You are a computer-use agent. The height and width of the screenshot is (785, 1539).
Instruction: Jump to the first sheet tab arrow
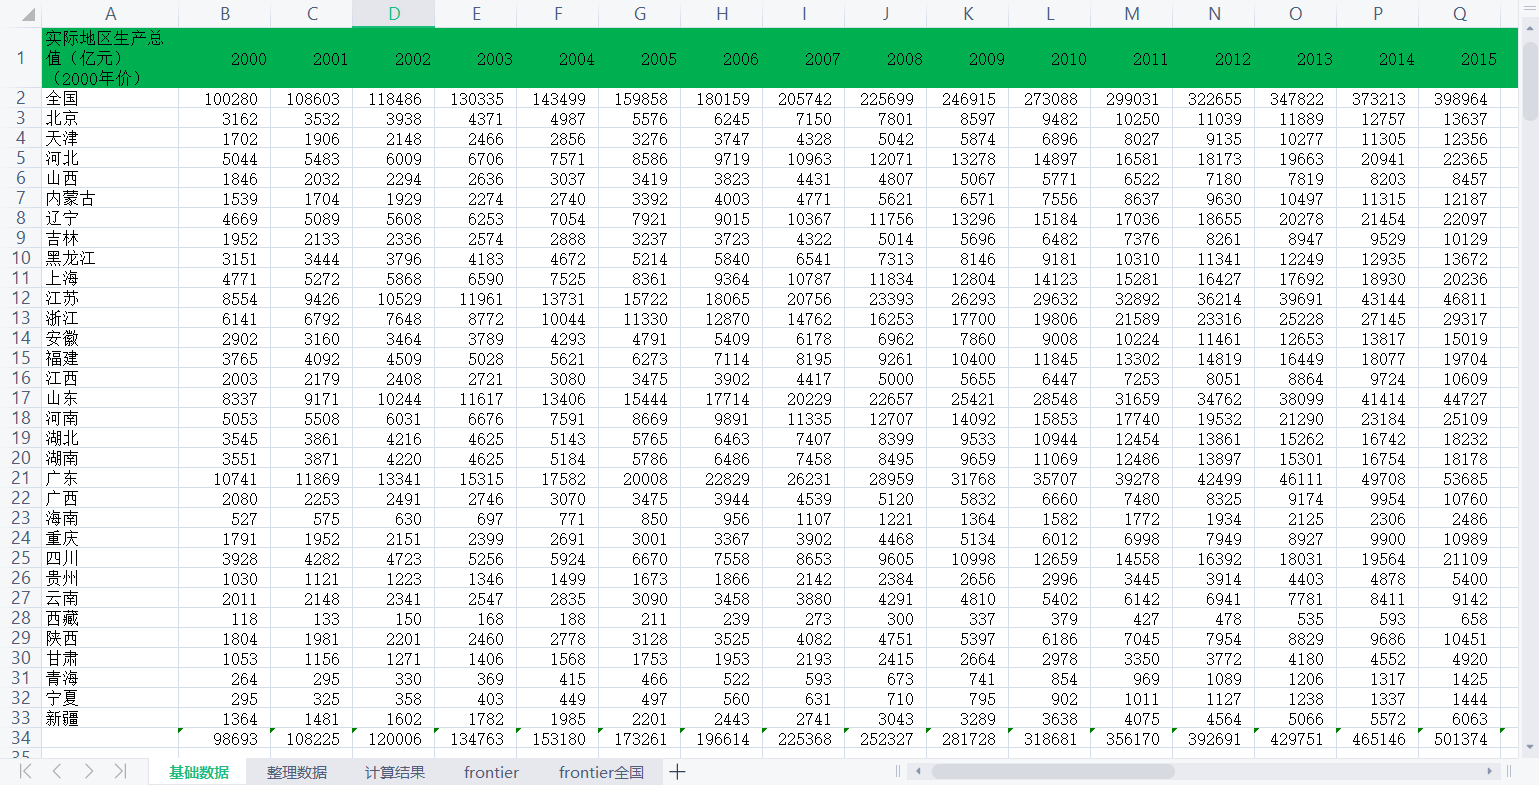26,771
